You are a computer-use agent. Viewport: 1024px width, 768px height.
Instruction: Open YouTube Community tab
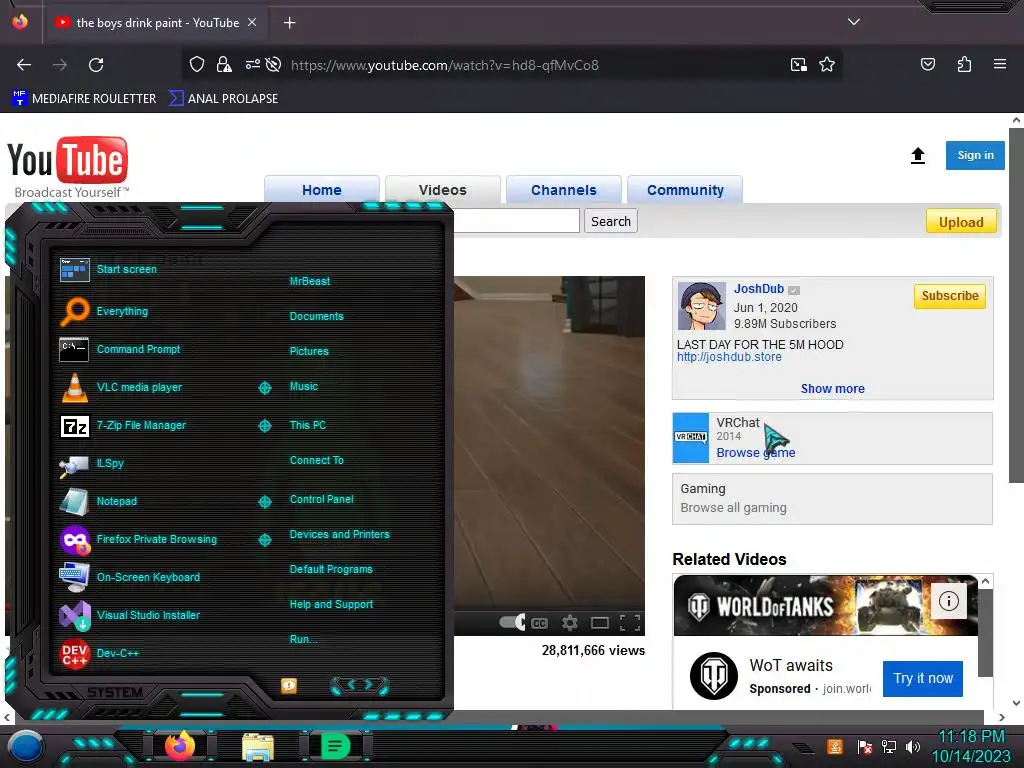(685, 190)
